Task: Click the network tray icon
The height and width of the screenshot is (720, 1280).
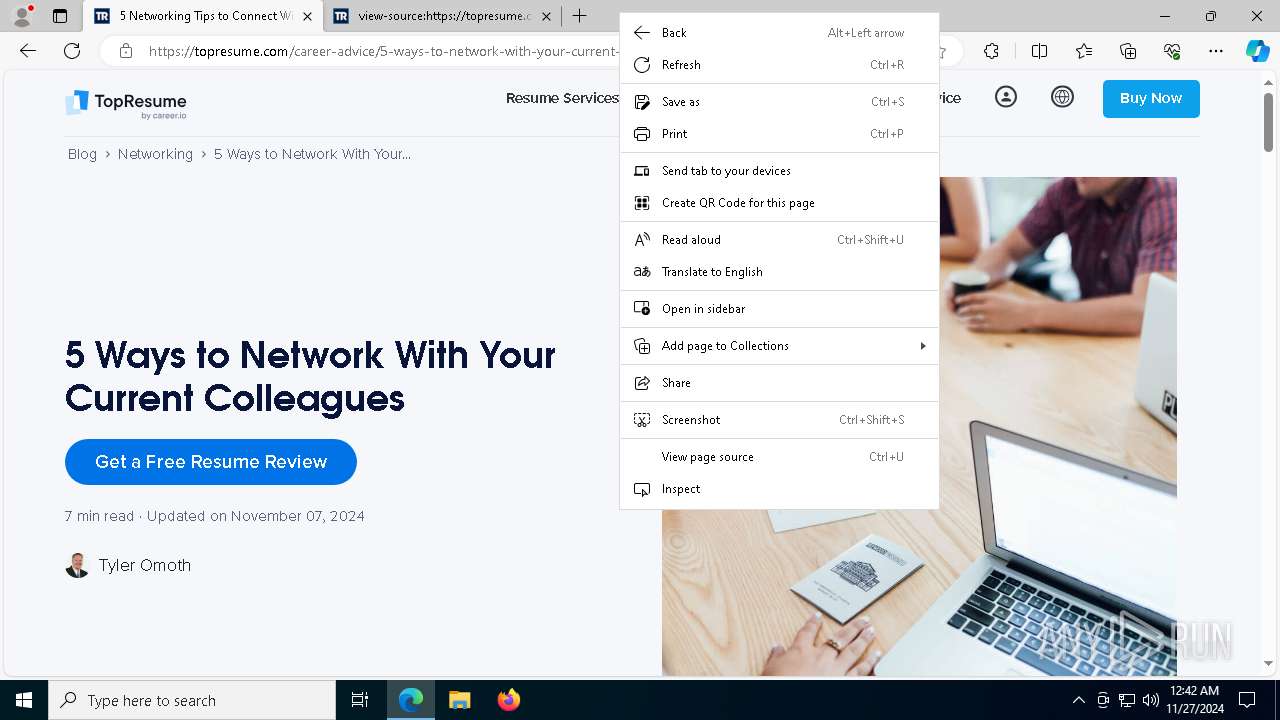Action: [1127, 700]
